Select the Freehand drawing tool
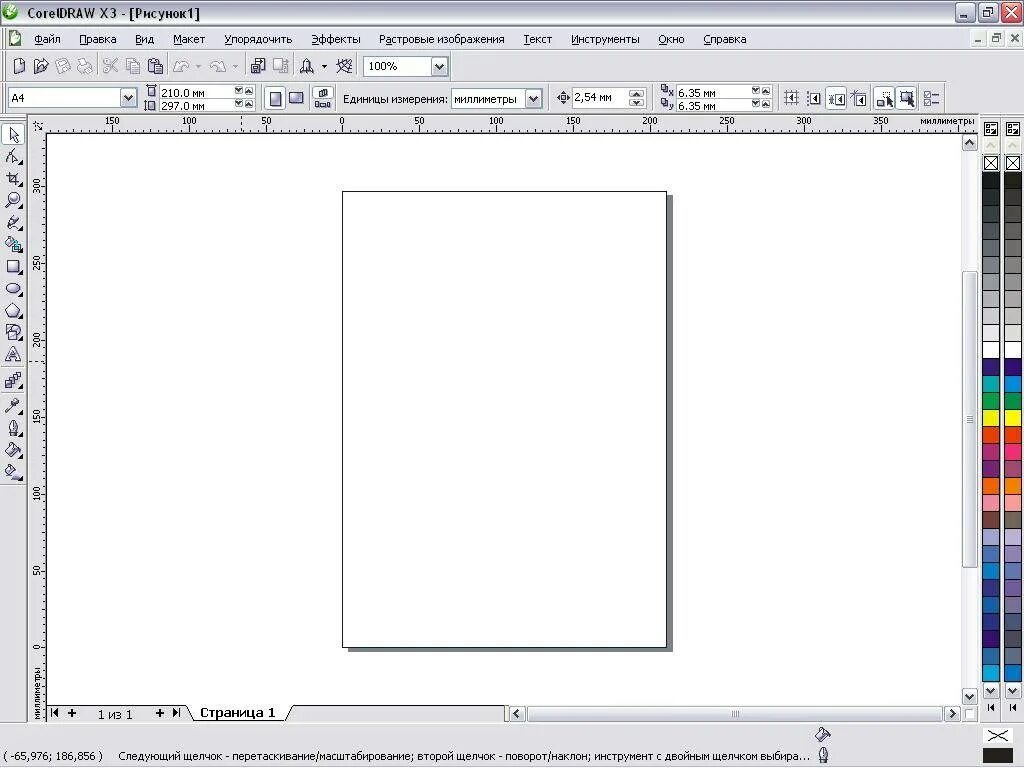 (x=13, y=223)
